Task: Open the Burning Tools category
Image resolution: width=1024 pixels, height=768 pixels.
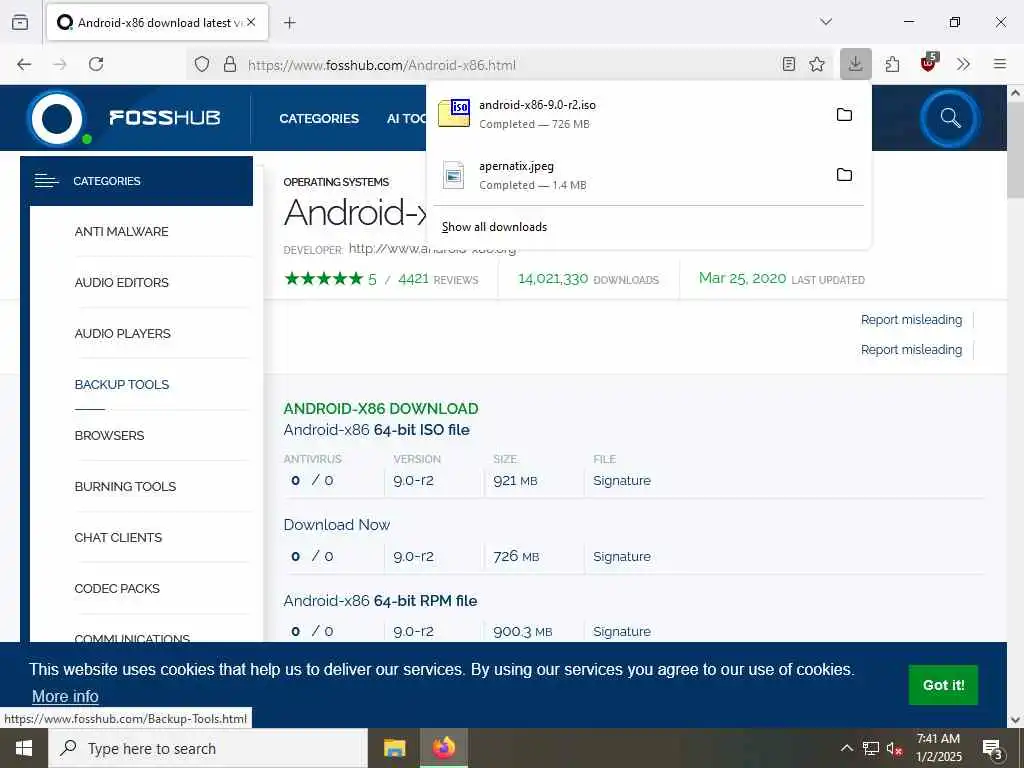Action: (125, 486)
